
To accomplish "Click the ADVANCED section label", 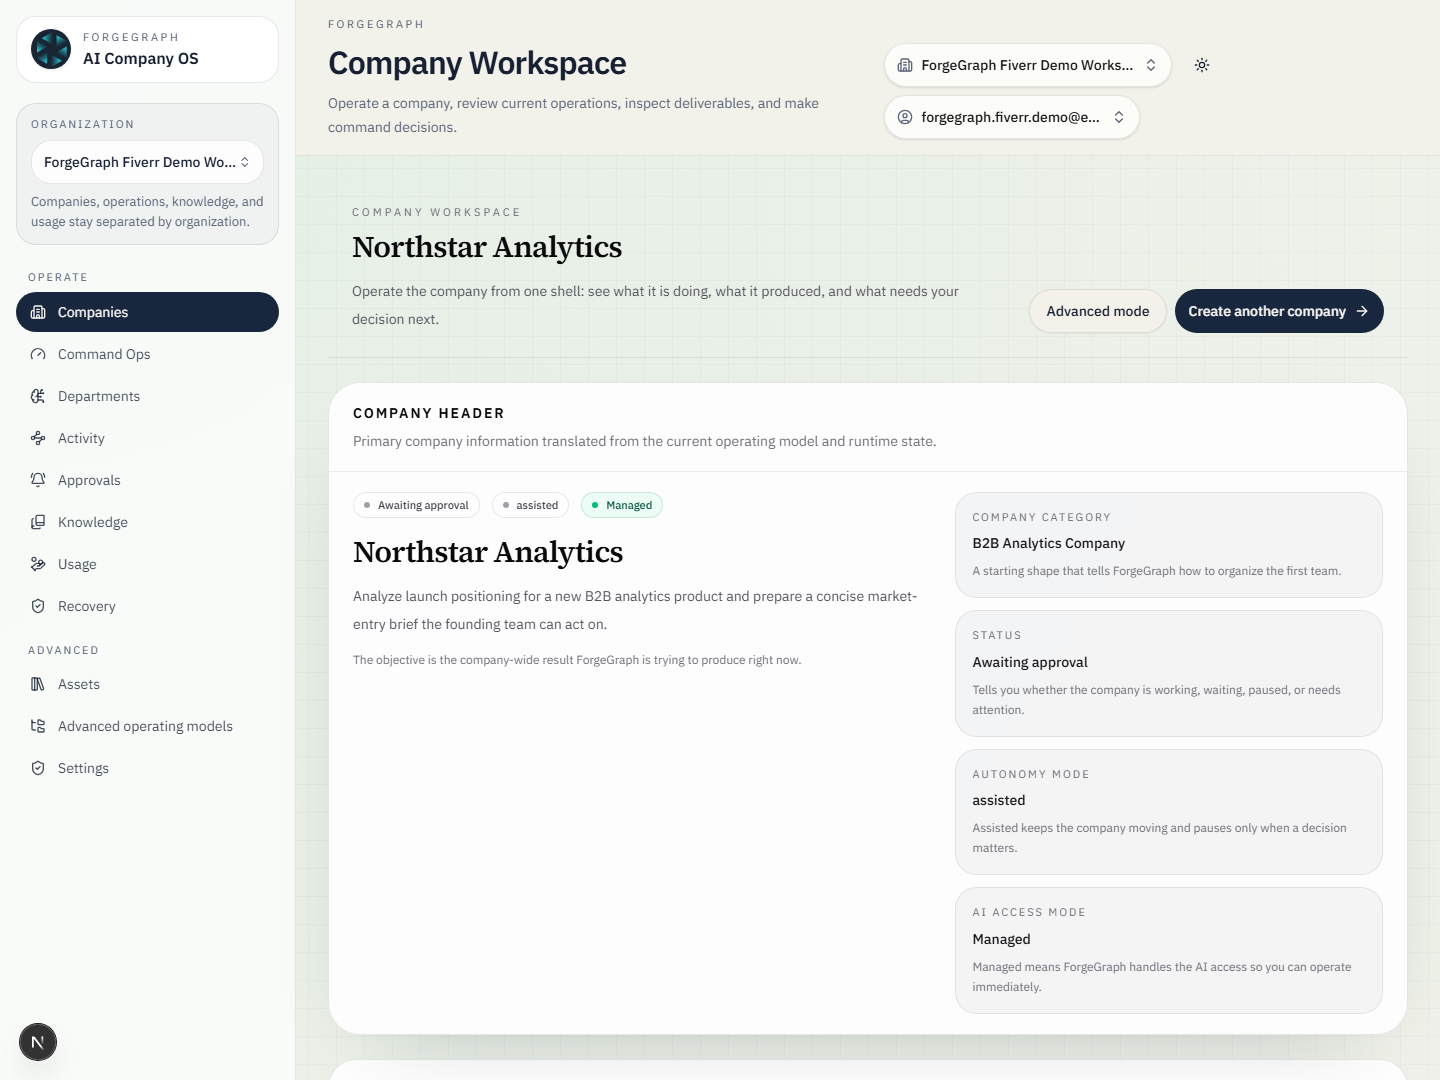I will (x=63, y=650).
